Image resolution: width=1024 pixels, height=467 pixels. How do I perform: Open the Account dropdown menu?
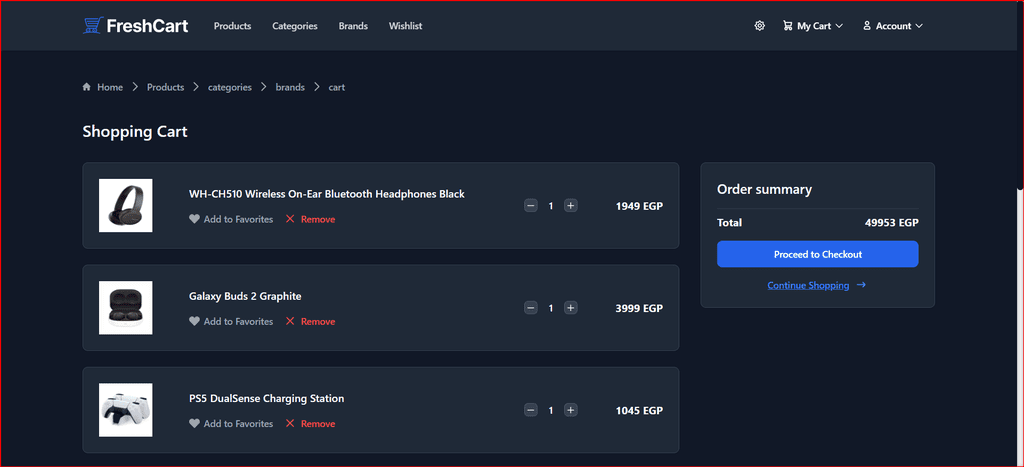893,26
